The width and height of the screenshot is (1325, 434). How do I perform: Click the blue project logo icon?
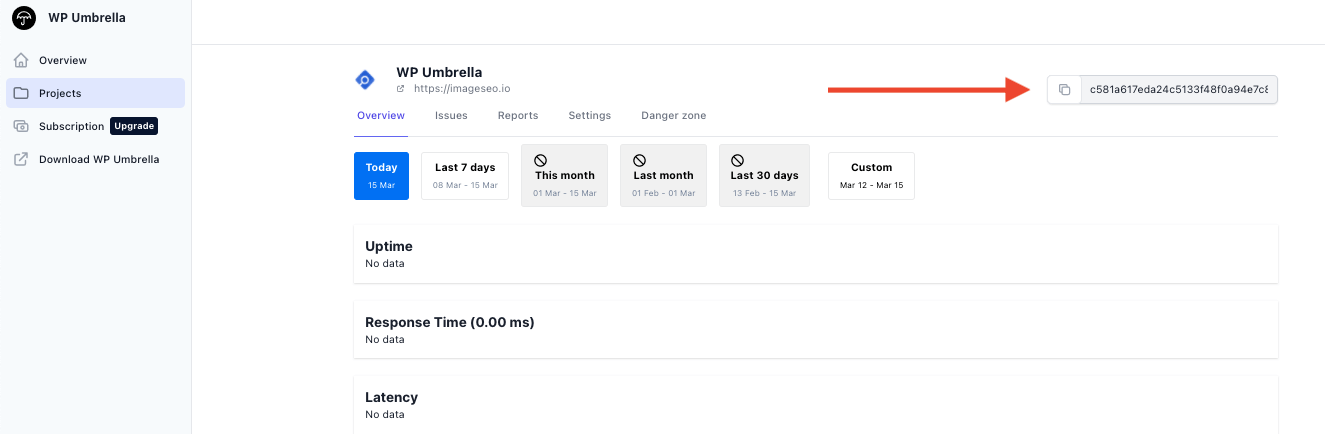point(365,80)
